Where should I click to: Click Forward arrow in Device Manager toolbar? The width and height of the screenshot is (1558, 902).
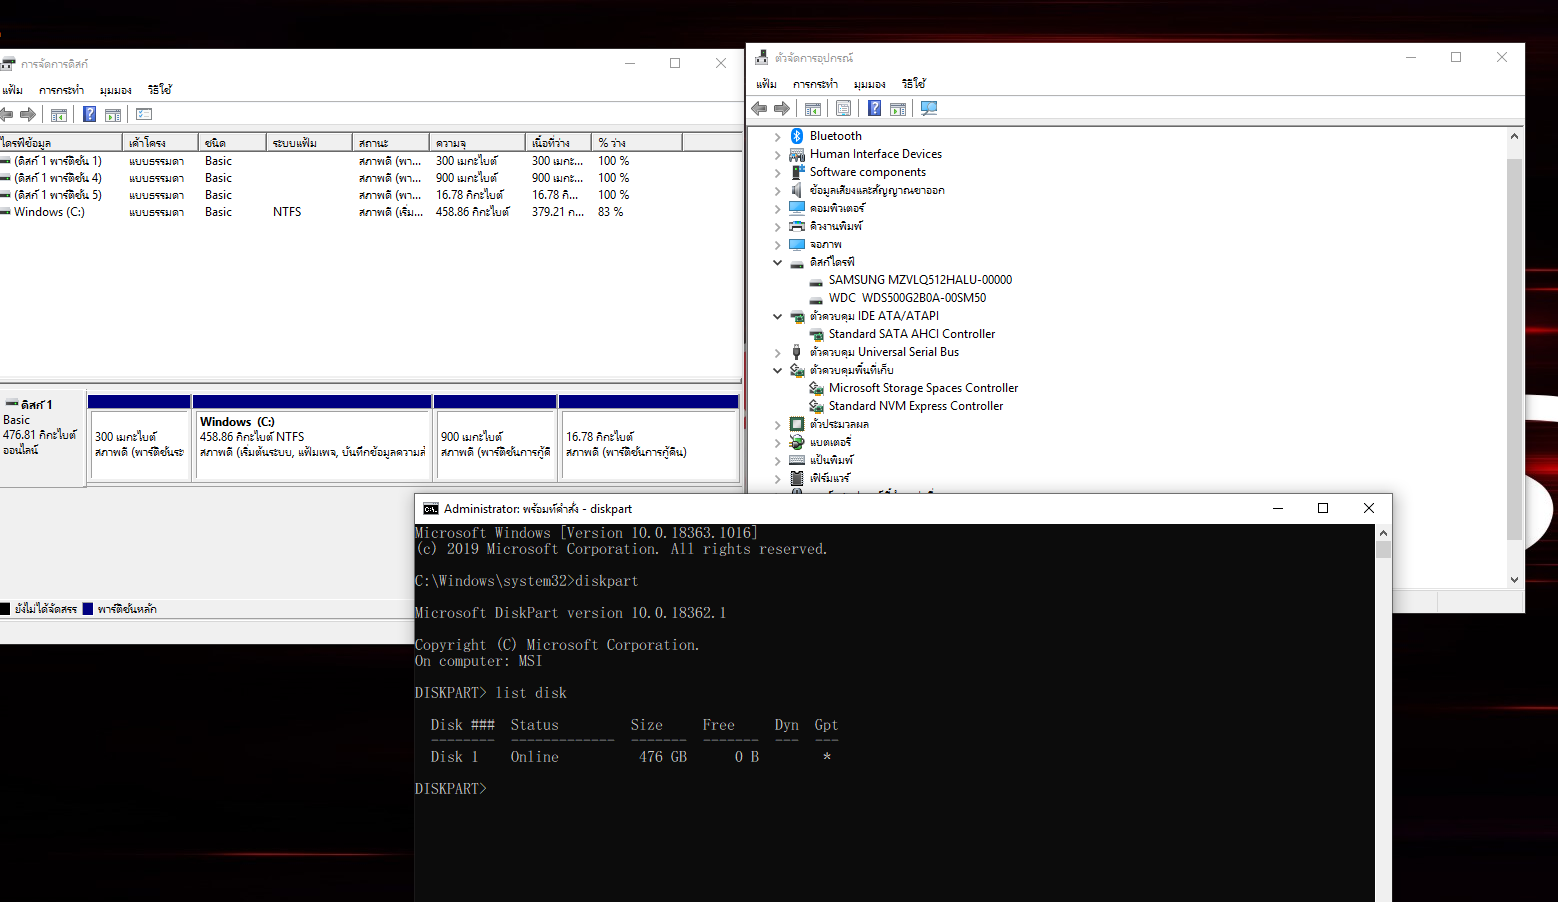[782, 109]
